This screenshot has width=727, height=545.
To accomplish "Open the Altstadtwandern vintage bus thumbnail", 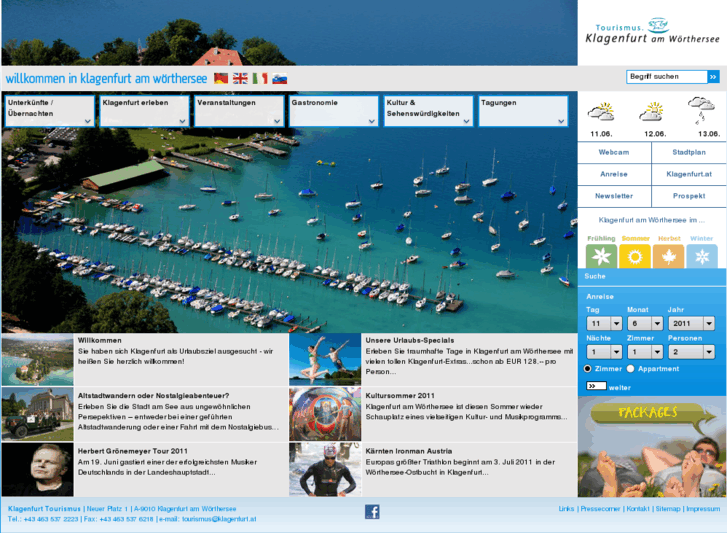I will (38, 414).
